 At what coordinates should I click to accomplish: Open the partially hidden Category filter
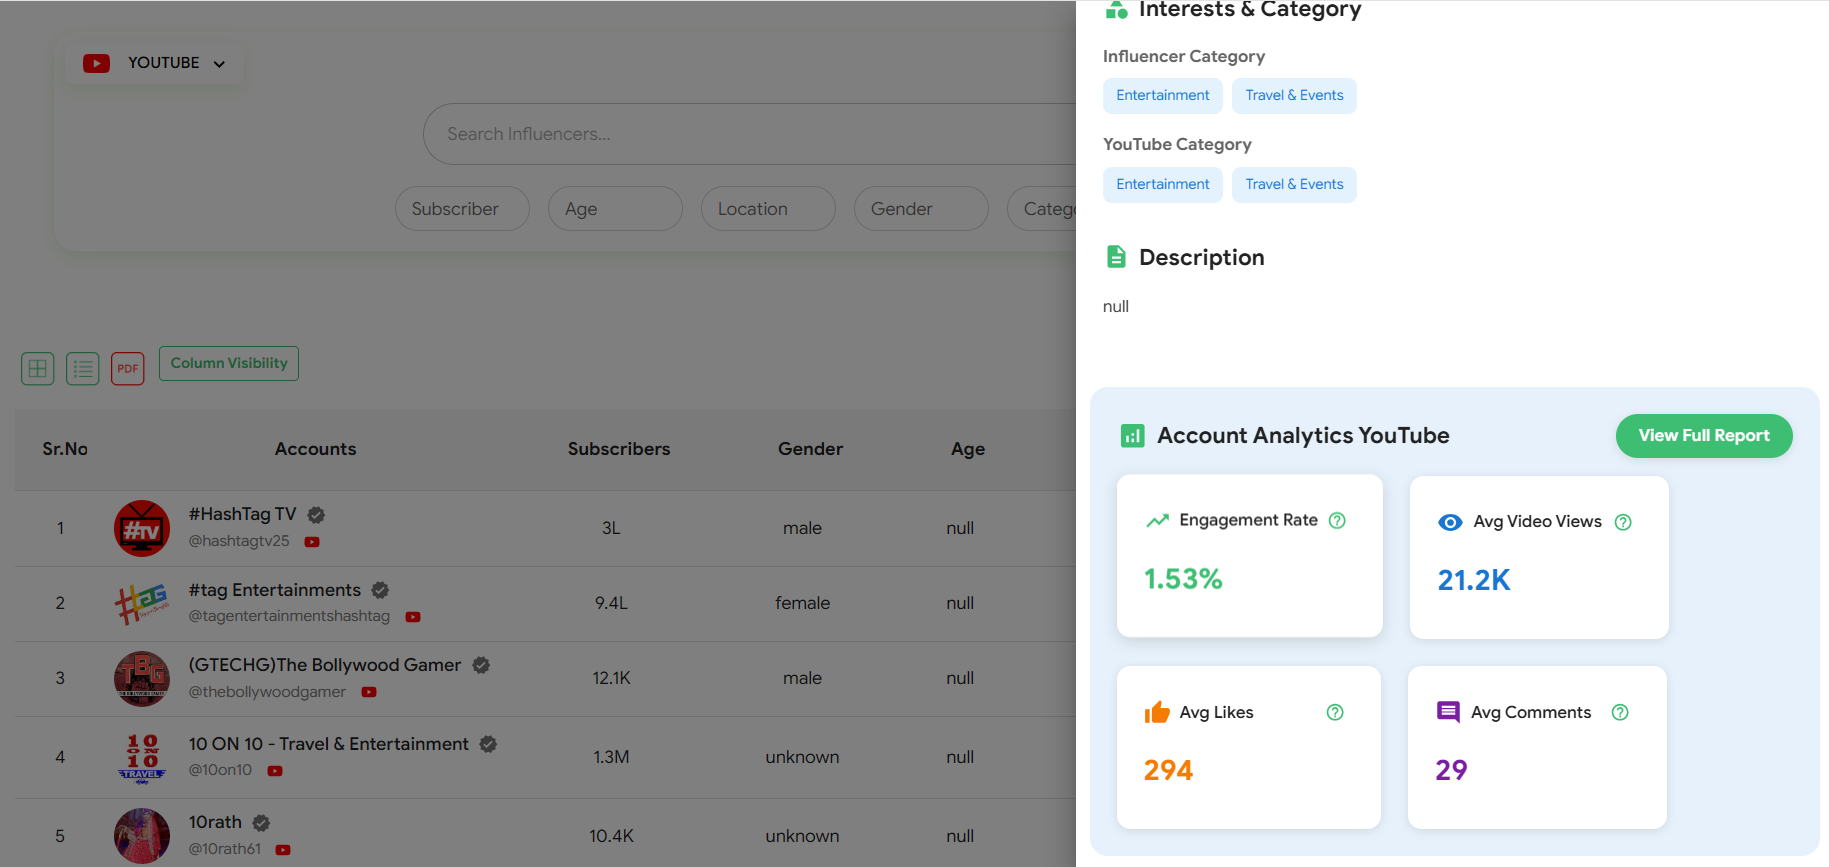[x=1042, y=209]
